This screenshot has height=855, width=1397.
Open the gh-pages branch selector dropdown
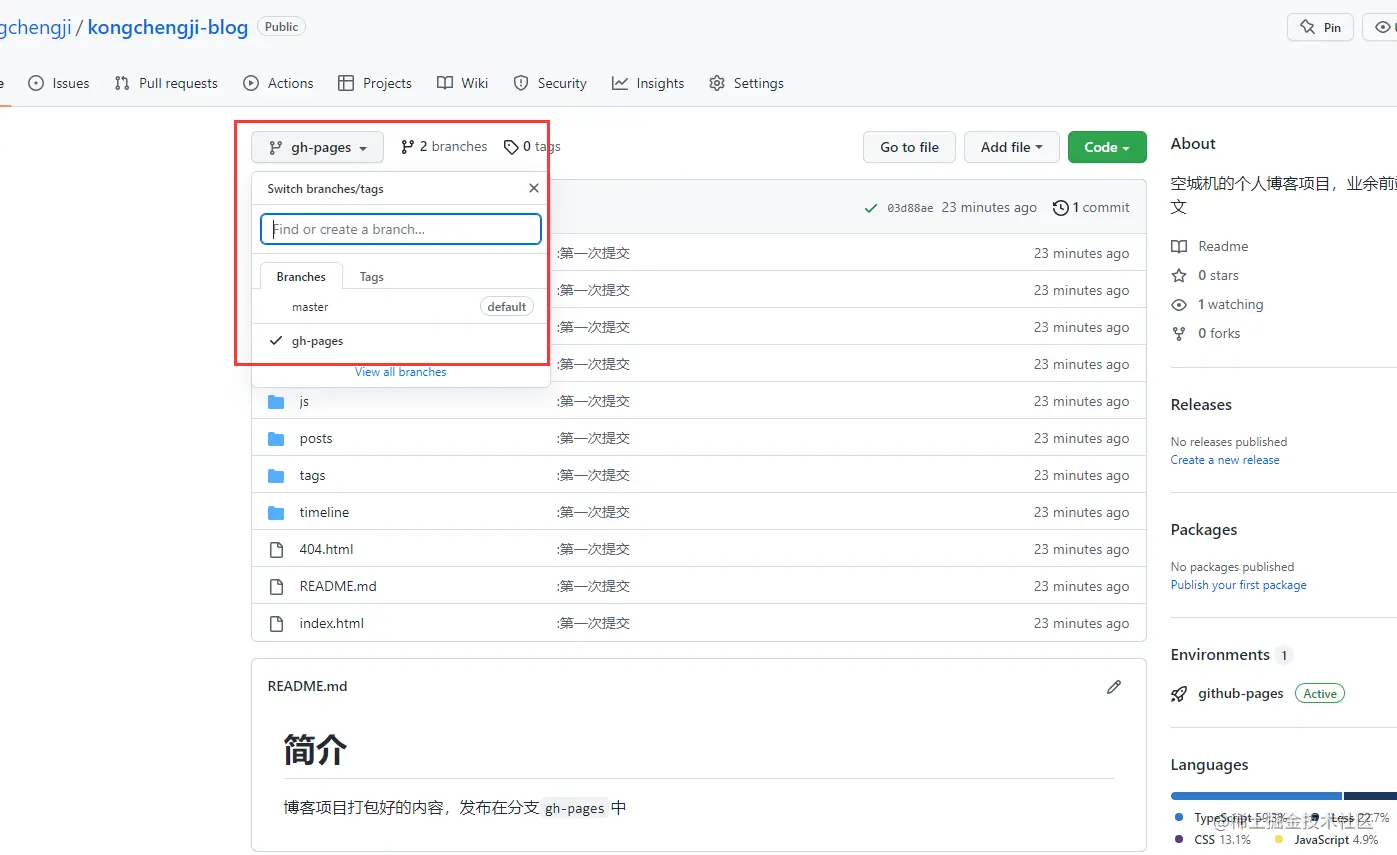(317, 147)
